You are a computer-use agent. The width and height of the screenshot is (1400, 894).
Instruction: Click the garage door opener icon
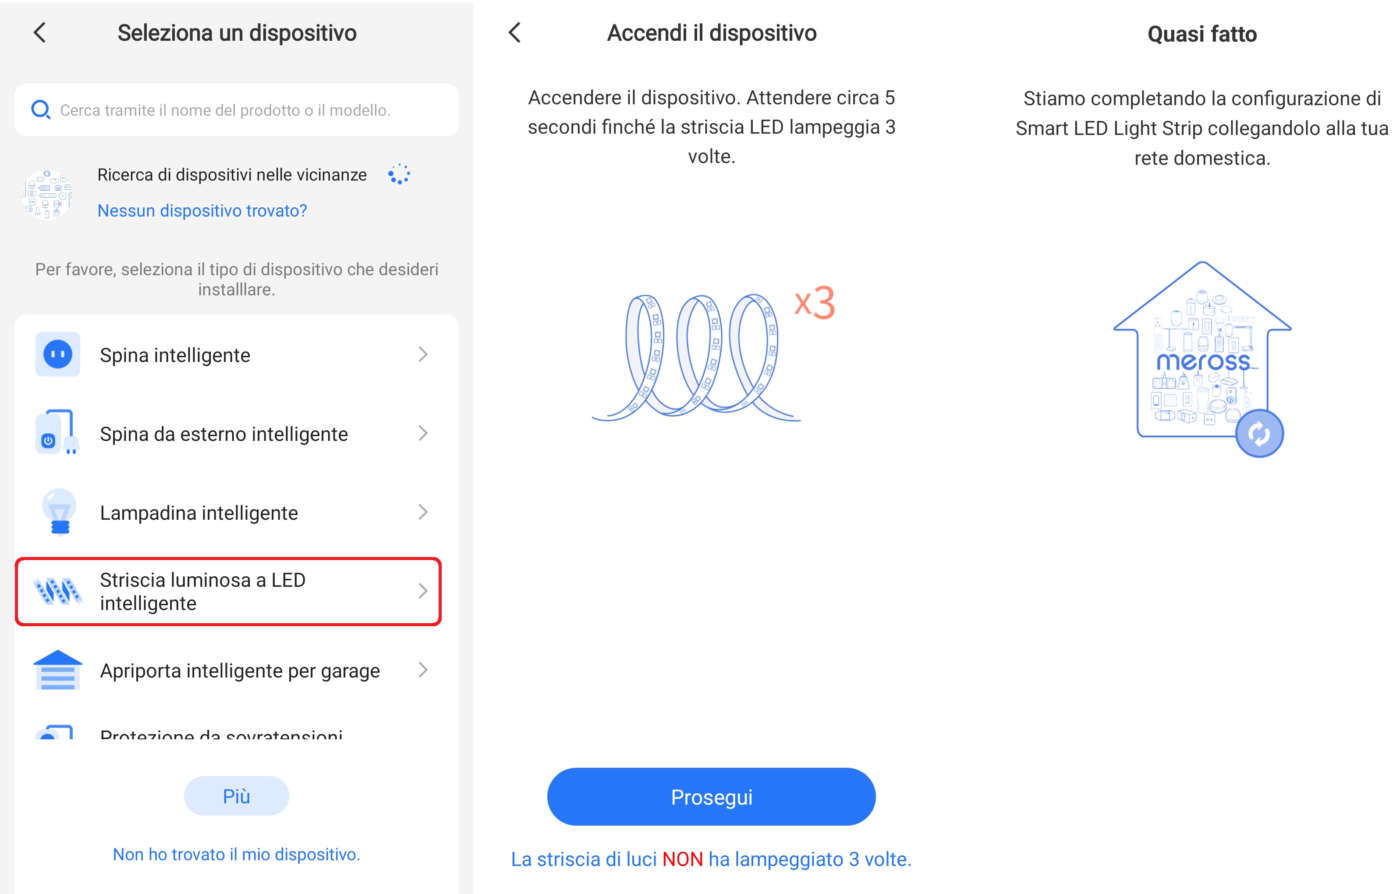pyautogui.click(x=58, y=670)
